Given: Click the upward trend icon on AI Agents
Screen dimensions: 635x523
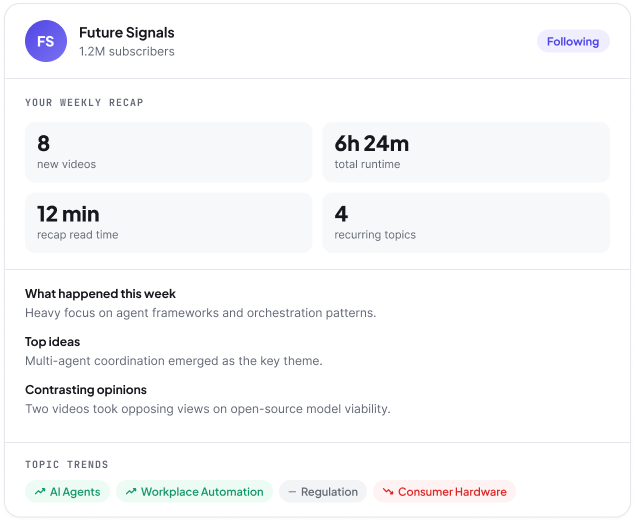Looking at the screenshot, I should click(40, 491).
